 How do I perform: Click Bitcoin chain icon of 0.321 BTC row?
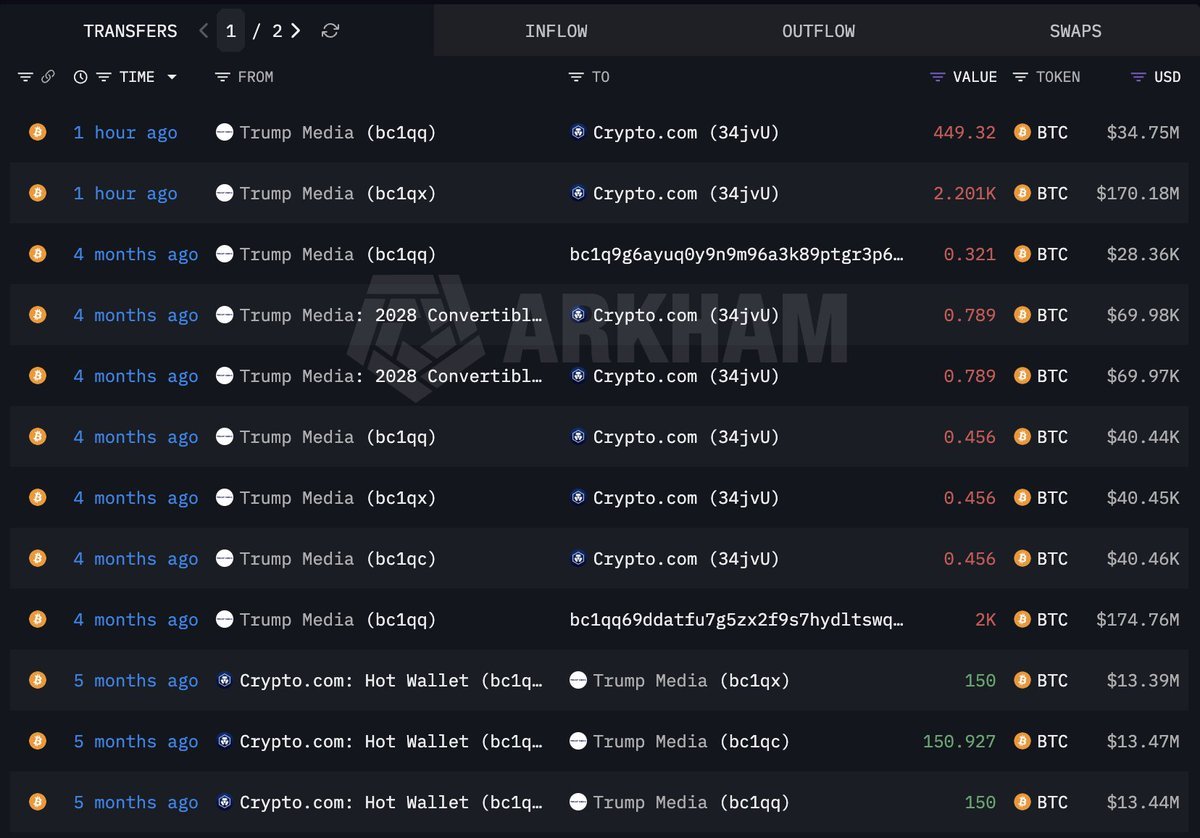point(38,254)
